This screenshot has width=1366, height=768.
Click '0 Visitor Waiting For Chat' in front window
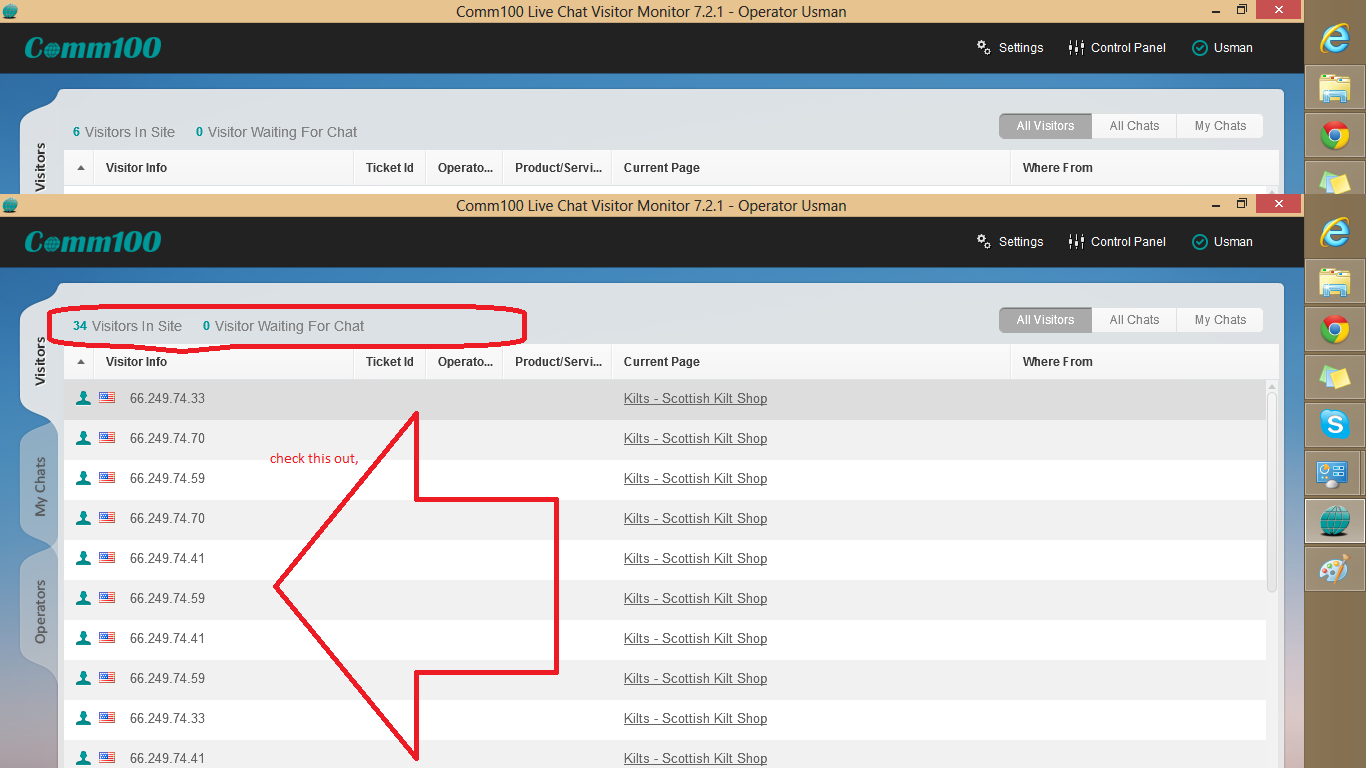pos(283,326)
